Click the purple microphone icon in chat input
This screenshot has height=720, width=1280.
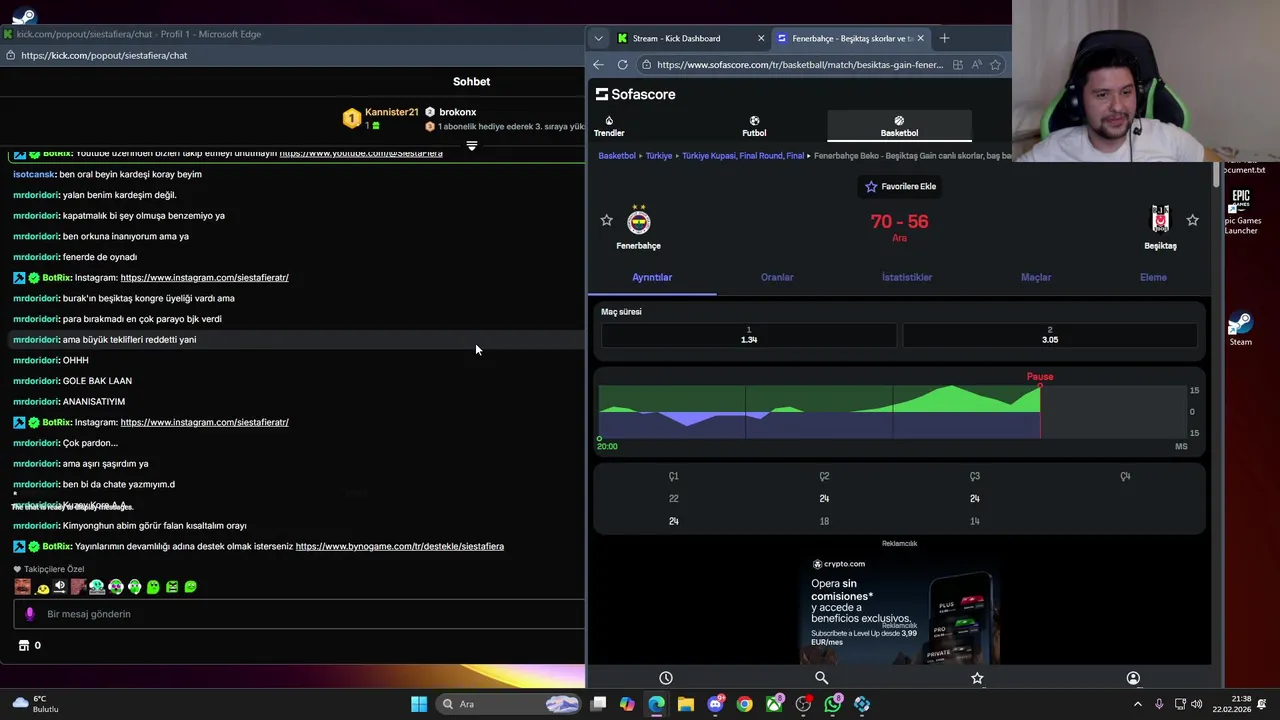pos(30,614)
